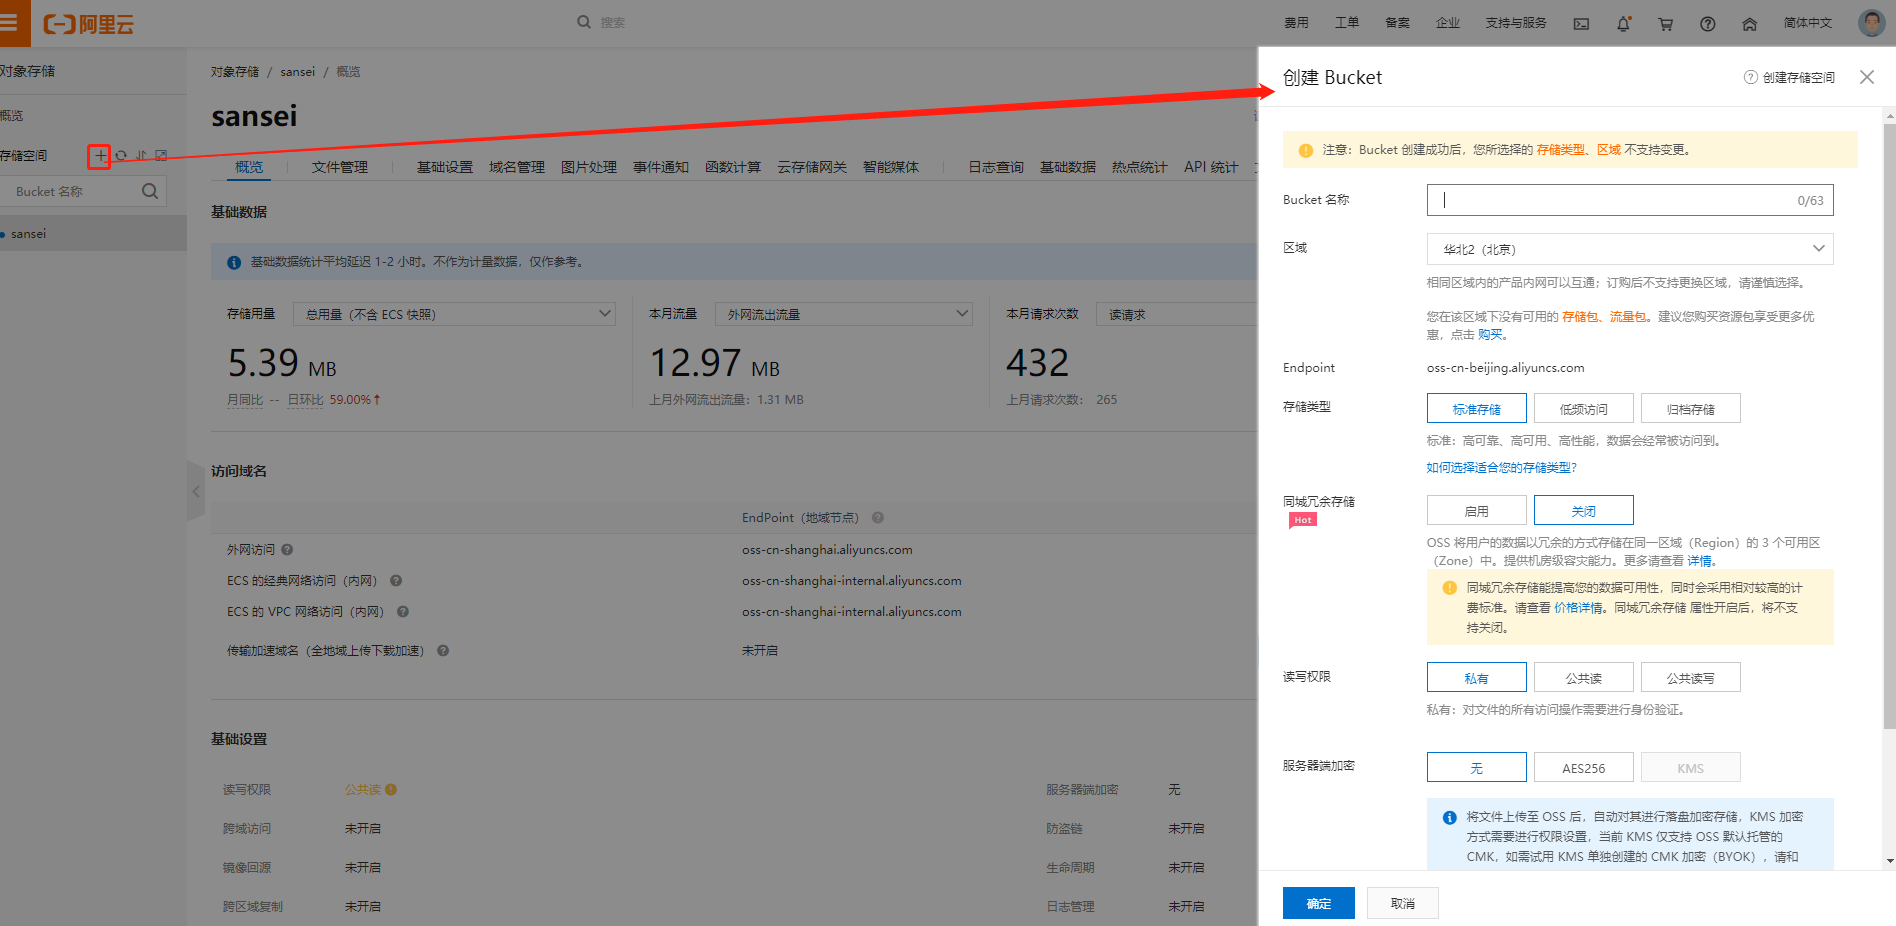Click the help icon next to EndPoint (地域节点)
Screen dimensions: 1896x926
pos(878,518)
